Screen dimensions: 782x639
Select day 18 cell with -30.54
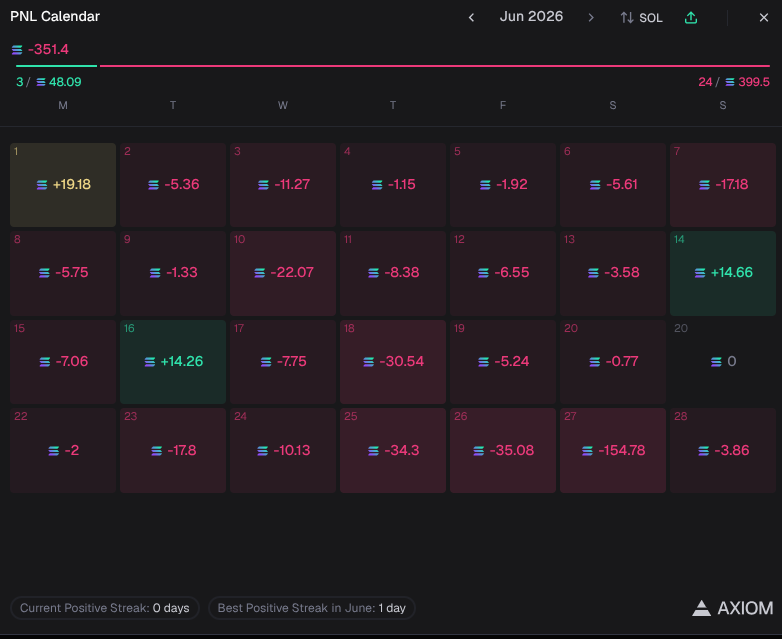tap(393, 362)
